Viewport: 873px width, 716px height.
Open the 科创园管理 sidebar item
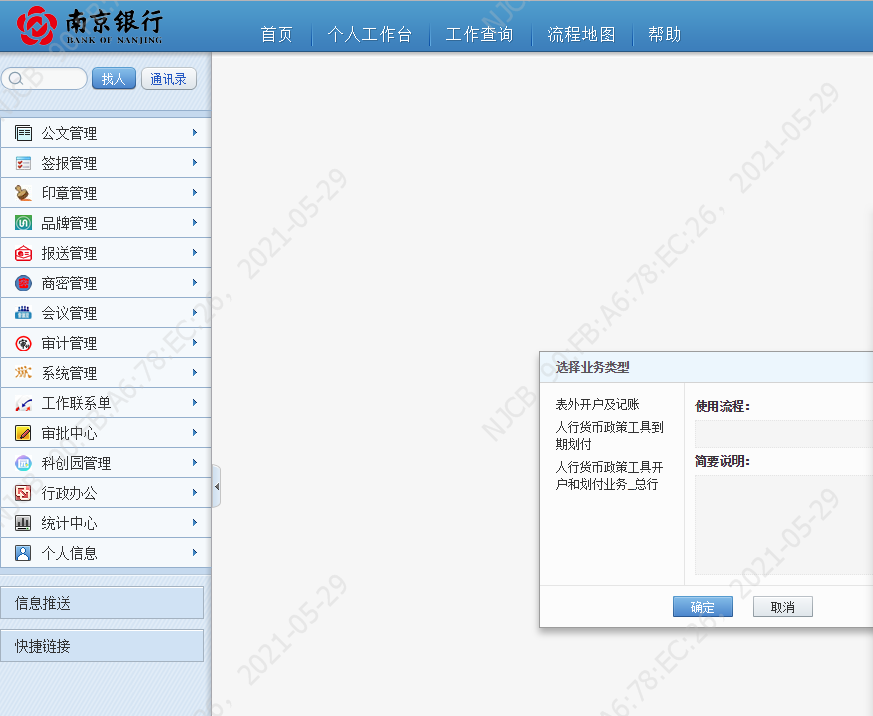[x=106, y=463]
